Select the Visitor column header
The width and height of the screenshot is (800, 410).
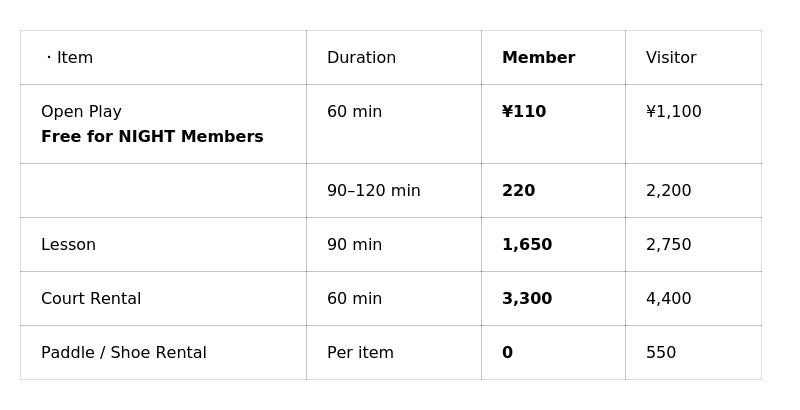(671, 58)
